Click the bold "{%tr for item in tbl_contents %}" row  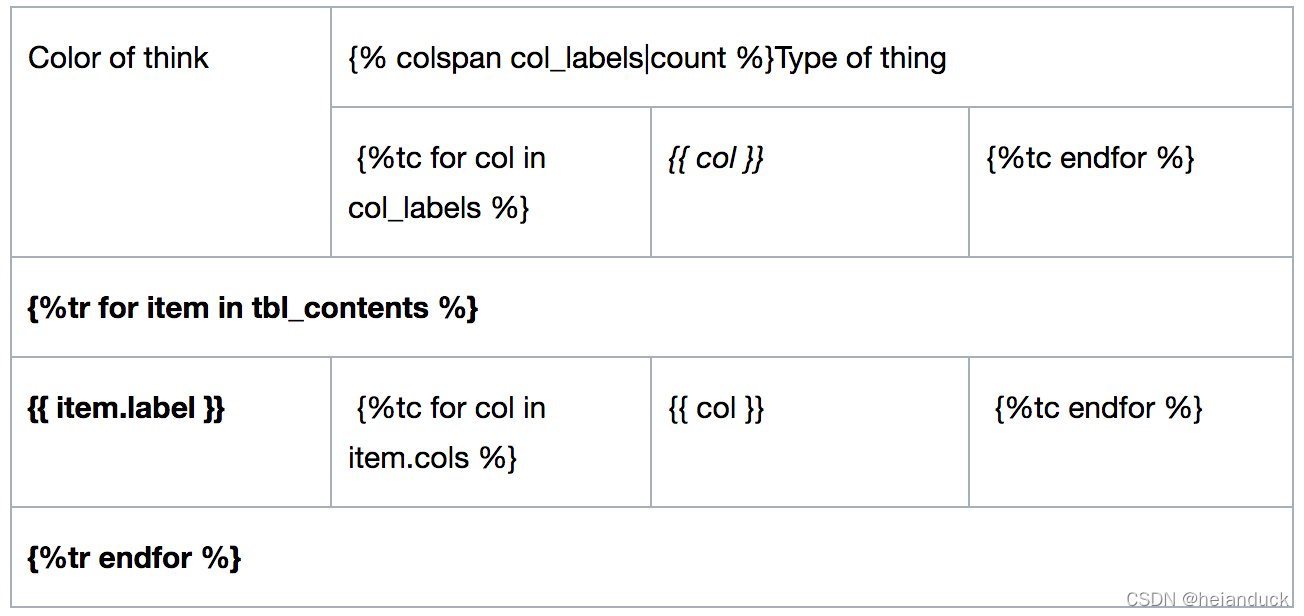click(x=652, y=307)
